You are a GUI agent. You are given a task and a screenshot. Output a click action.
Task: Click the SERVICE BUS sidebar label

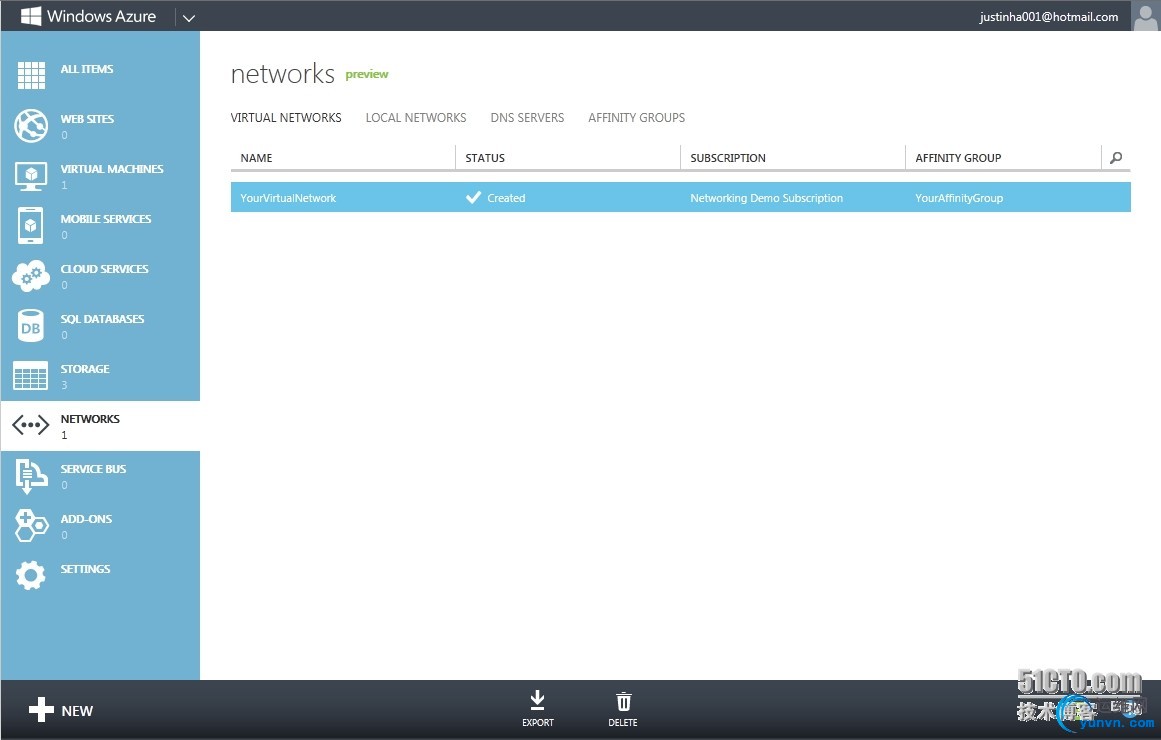pyautogui.click(x=93, y=469)
